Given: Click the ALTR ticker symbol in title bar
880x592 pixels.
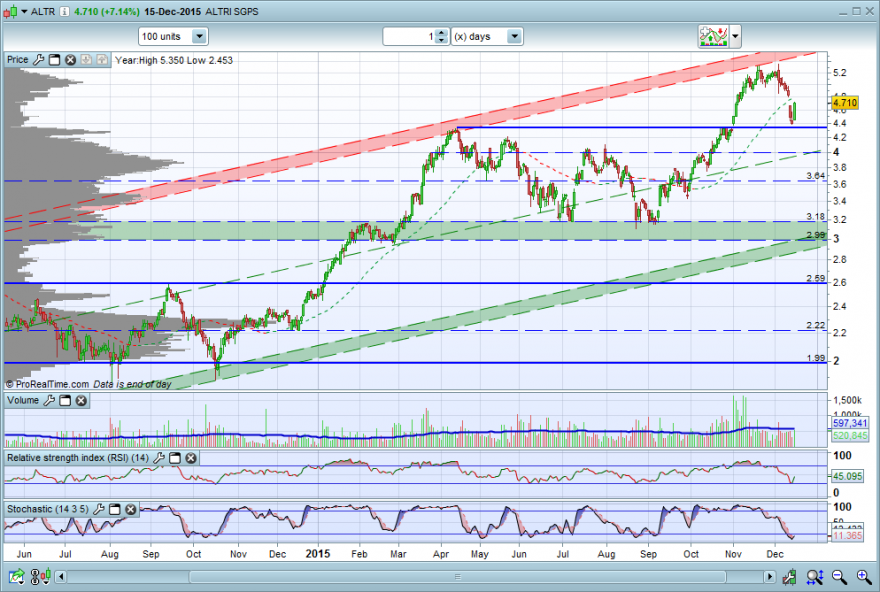Looking at the screenshot, I should [43, 12].
